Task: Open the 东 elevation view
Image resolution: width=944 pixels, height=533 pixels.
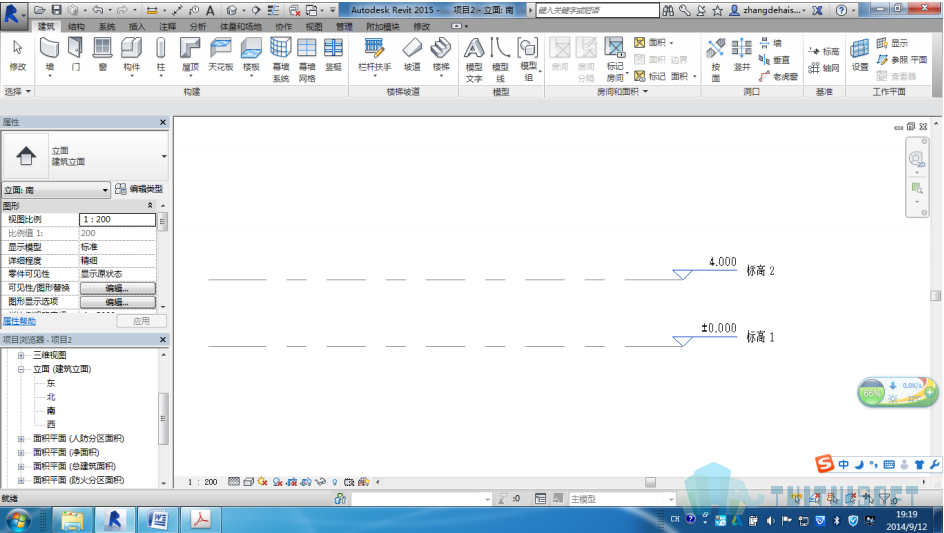Action: click(51, 383)
